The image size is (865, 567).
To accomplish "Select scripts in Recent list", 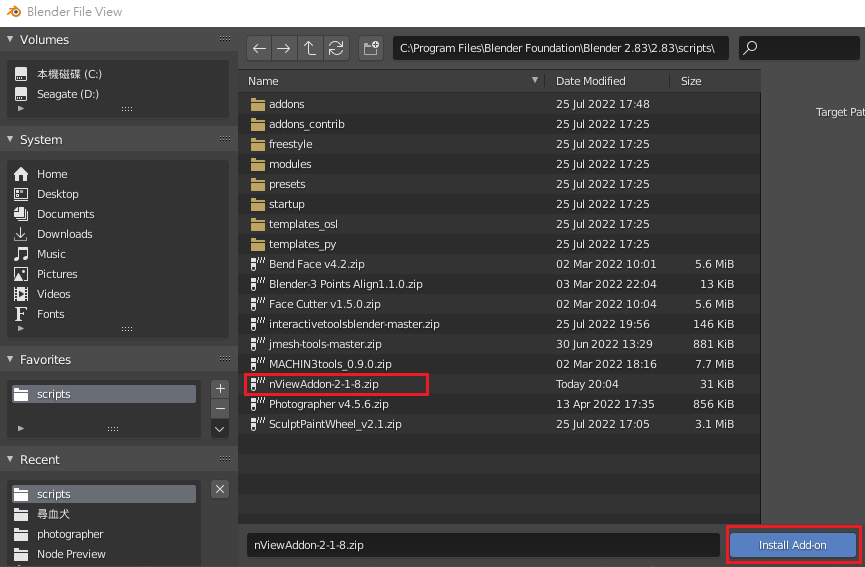I will click(x=105, y=494).
